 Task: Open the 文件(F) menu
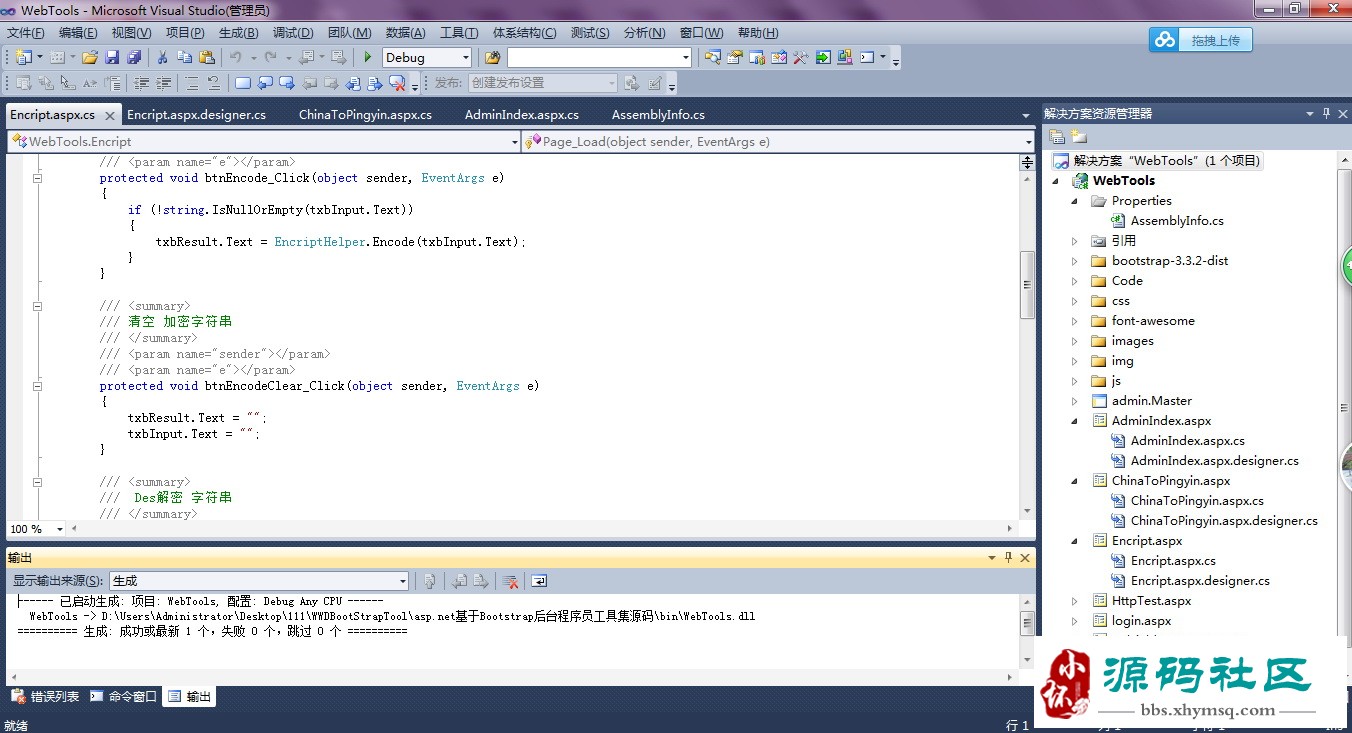[x=25, y=33]
